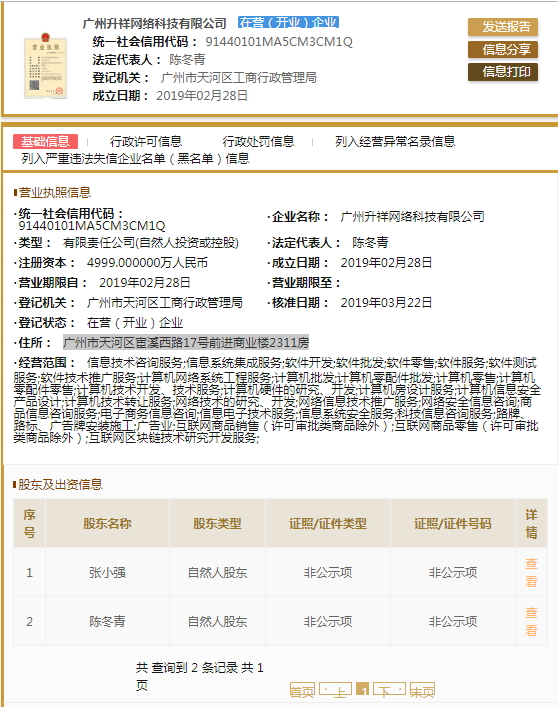Click the 信息打印 button
The image size is (558, 707).
[x=503, y=72]
